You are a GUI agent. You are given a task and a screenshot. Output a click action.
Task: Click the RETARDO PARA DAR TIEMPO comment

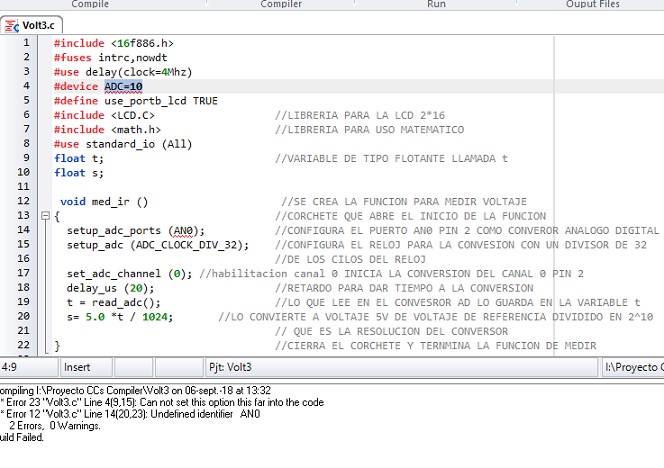pos(404,288)
